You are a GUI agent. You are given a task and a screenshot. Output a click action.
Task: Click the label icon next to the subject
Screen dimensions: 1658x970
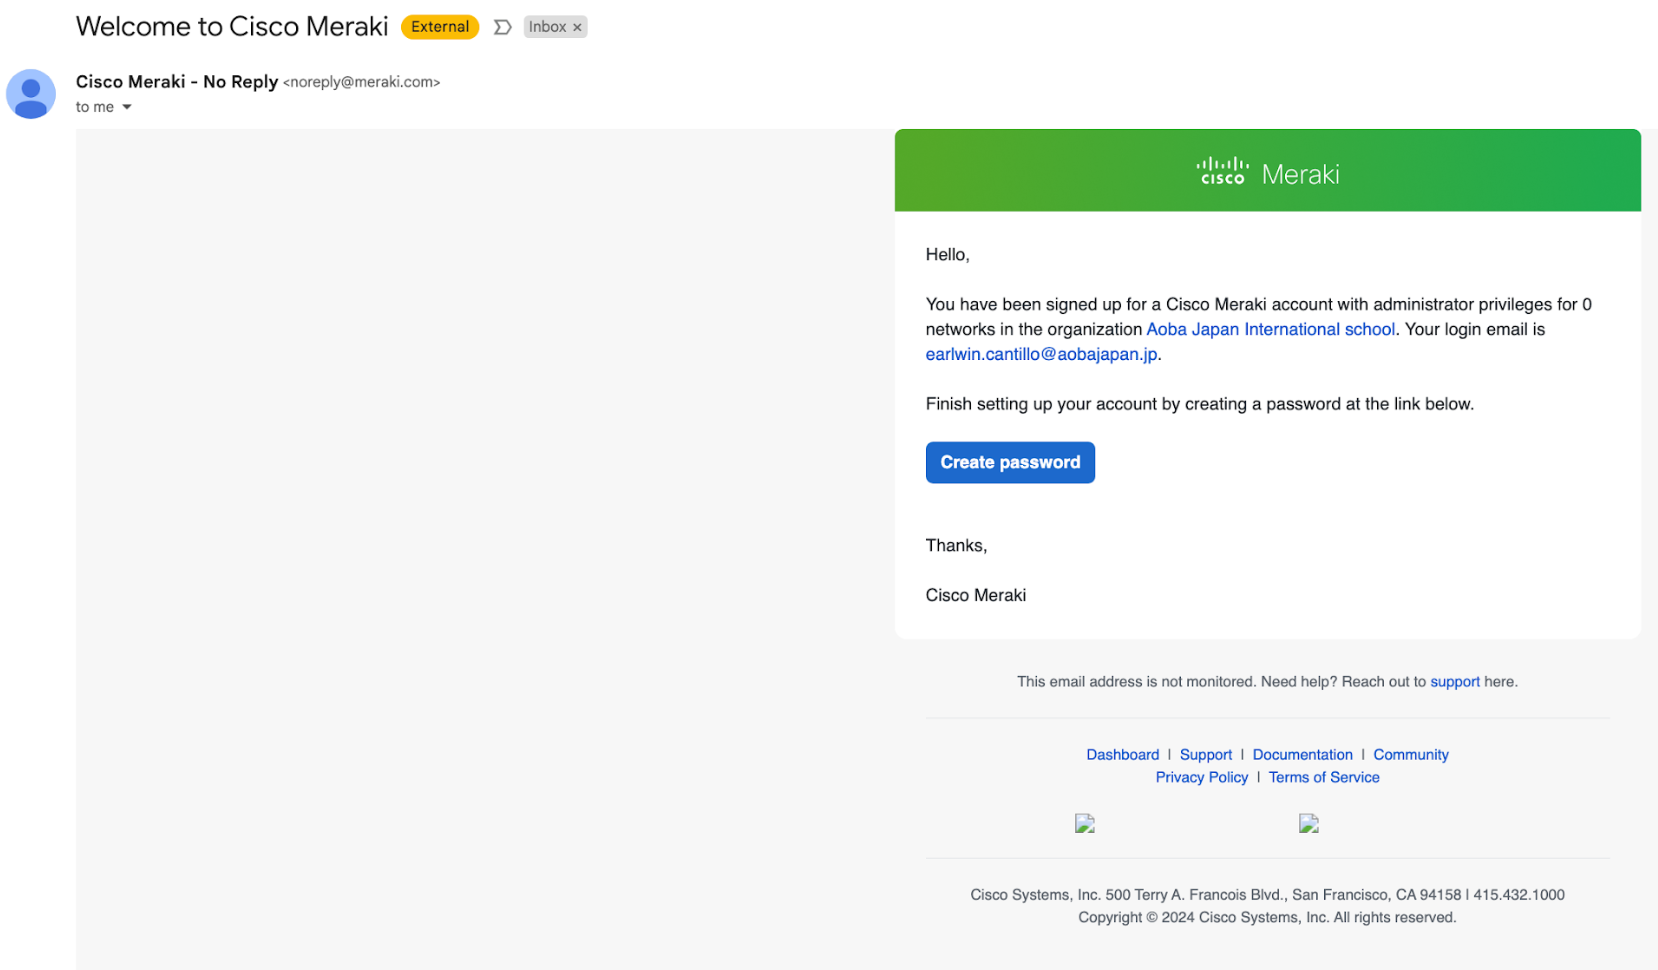502,27
